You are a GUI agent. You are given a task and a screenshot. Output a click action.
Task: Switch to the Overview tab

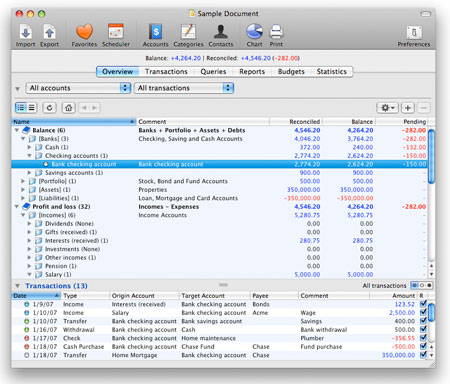point(117,72)
